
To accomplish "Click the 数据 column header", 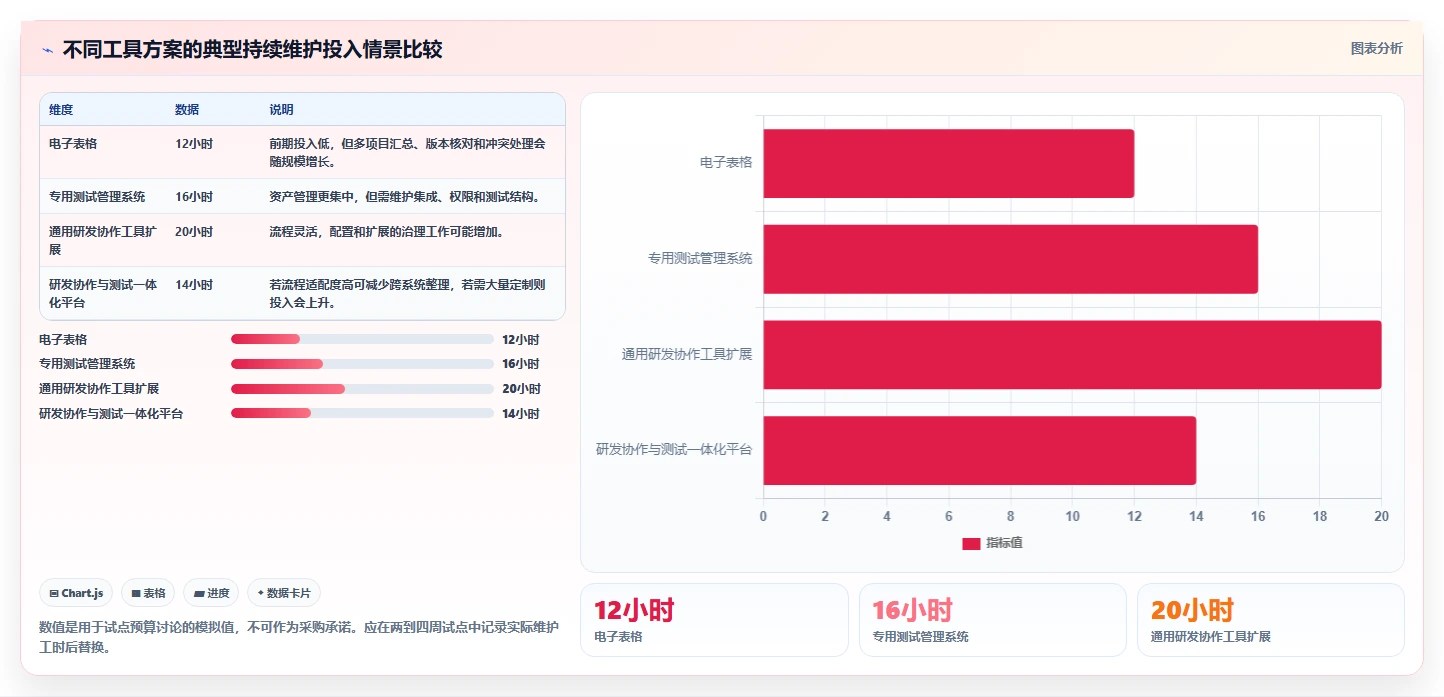I will 187,110.
